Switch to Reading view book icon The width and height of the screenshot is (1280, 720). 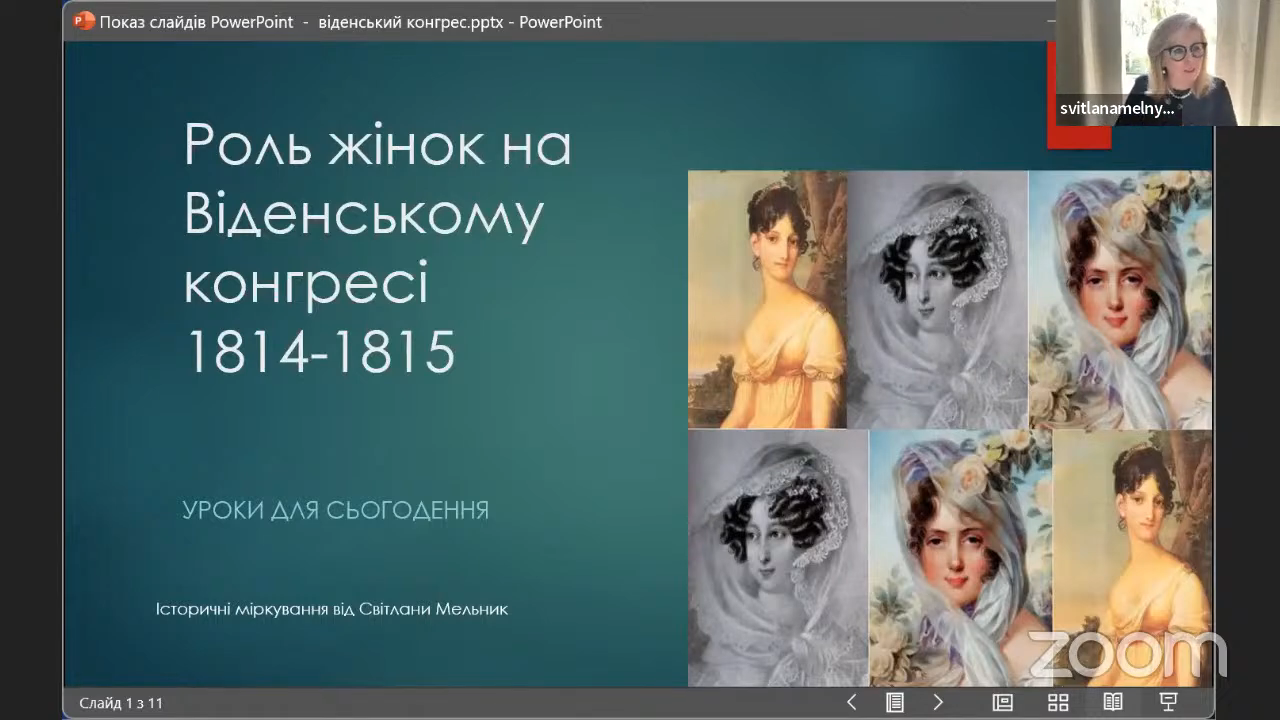tap(1113, 702)
